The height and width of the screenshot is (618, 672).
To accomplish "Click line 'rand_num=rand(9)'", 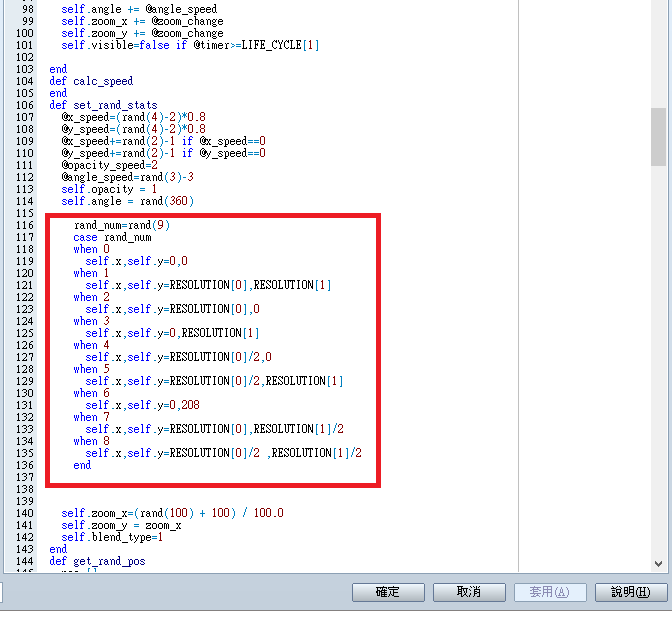I will coord(122,225).
